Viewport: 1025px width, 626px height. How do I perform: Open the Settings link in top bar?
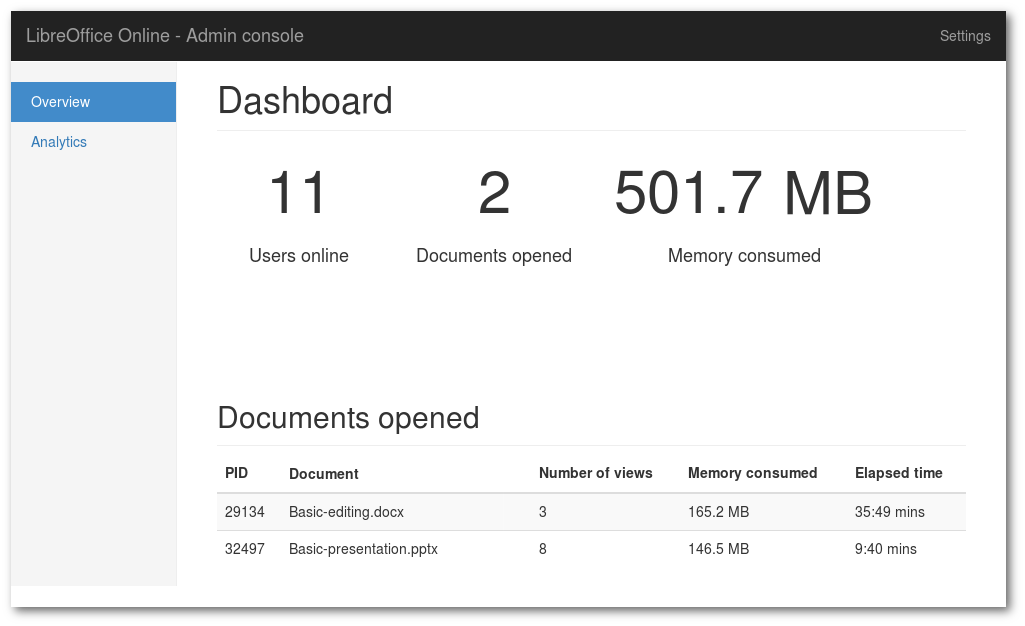964,36
